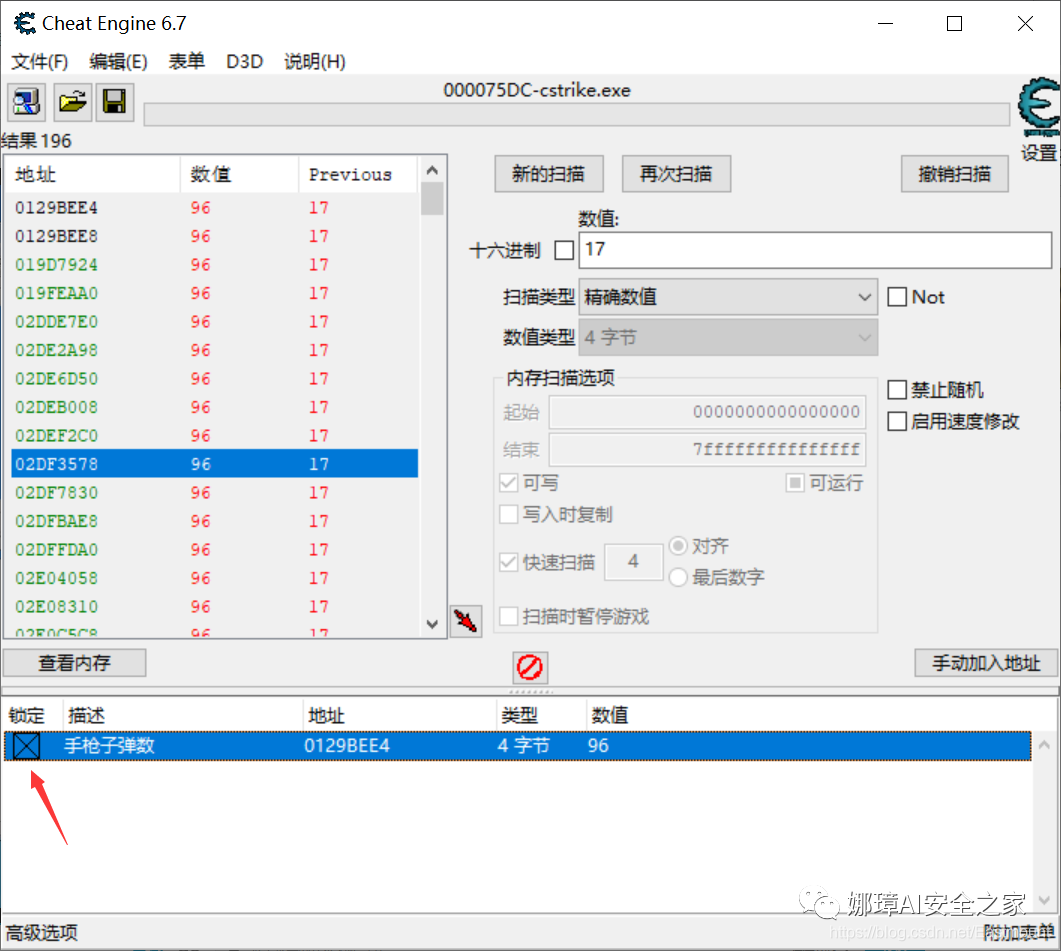The image size is (1061, 951).
Task: Click the 撤销扫描 undo scan button
Action: (955, 174)
